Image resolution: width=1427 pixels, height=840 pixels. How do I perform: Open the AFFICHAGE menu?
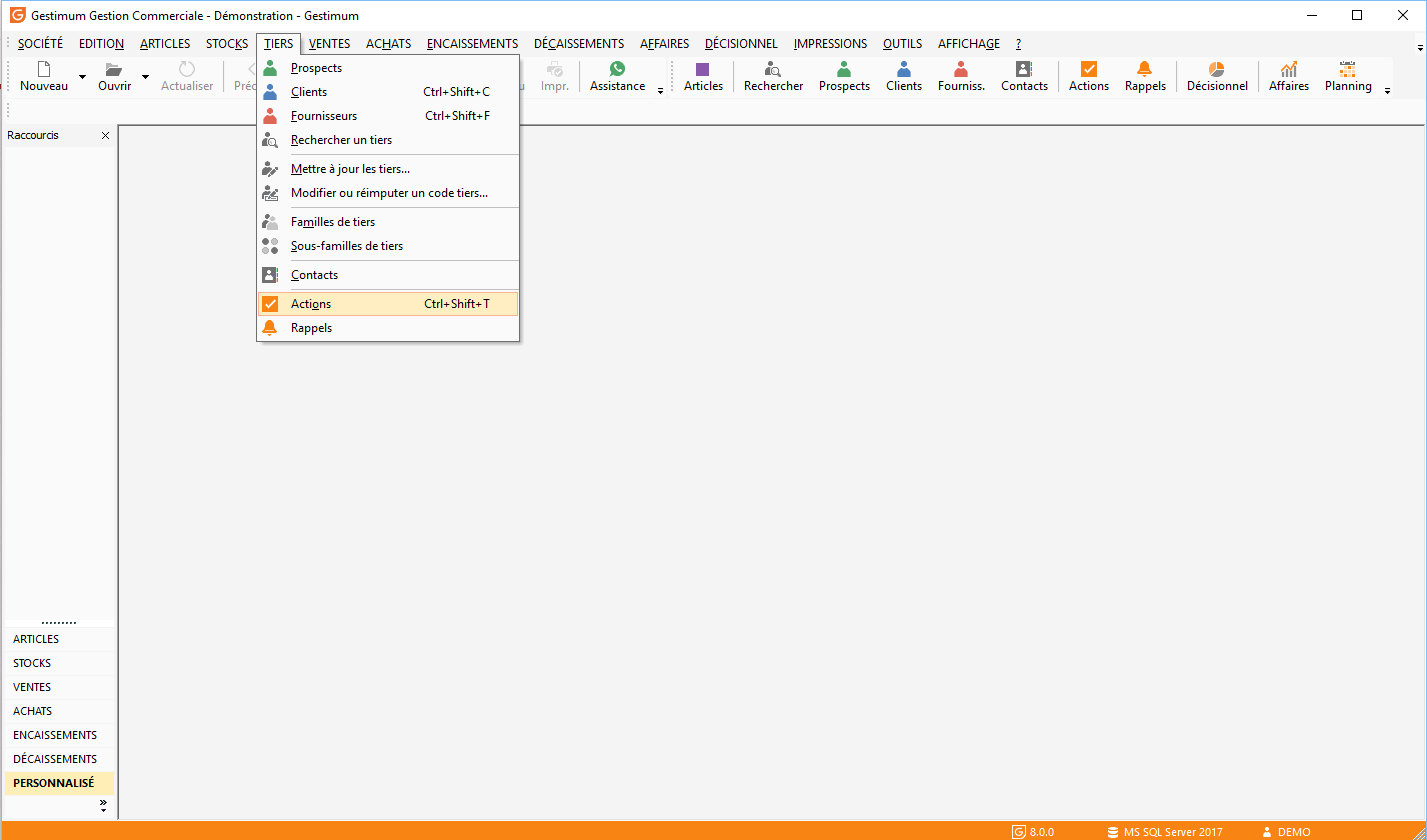[x=968, y=44]
